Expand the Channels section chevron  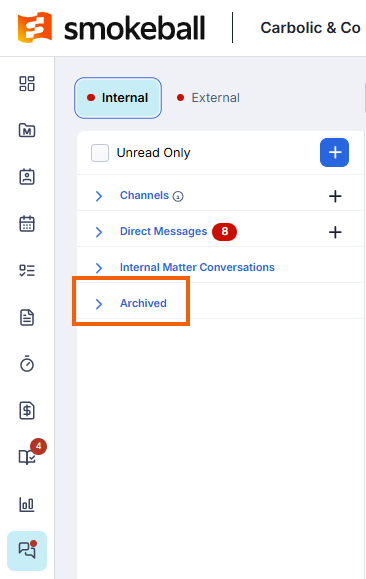[99, 196]
